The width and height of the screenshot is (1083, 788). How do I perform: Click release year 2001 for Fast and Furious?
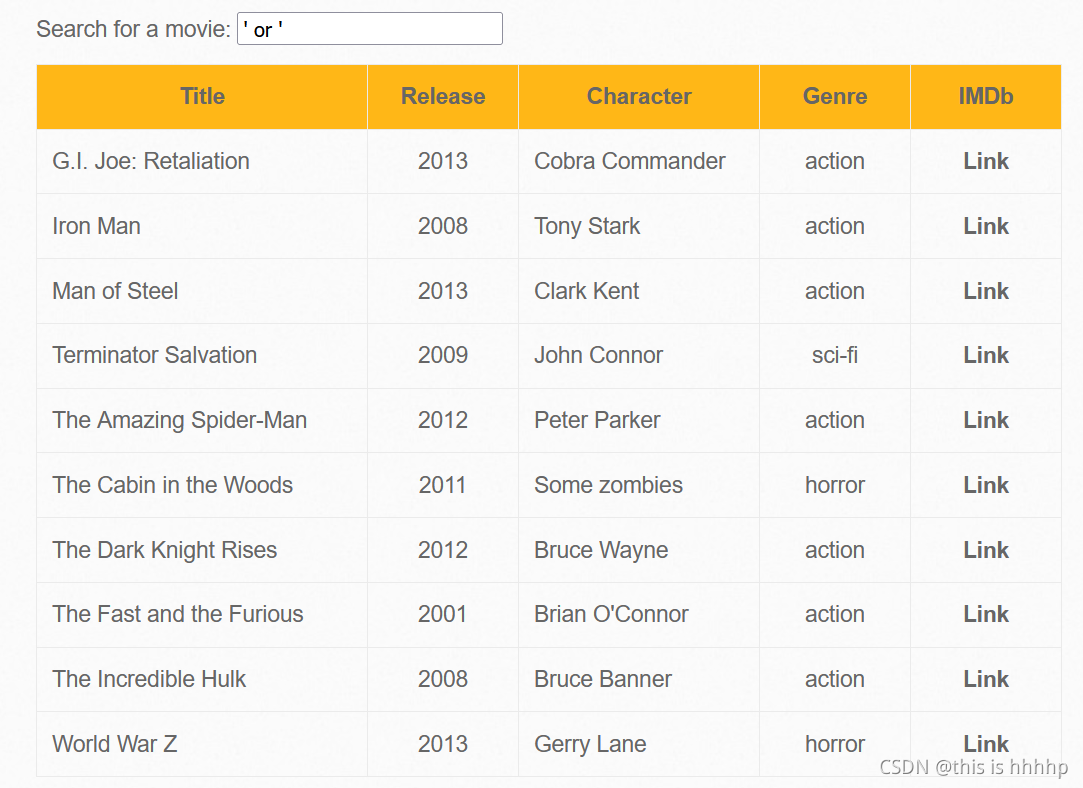tap(443, 614)
